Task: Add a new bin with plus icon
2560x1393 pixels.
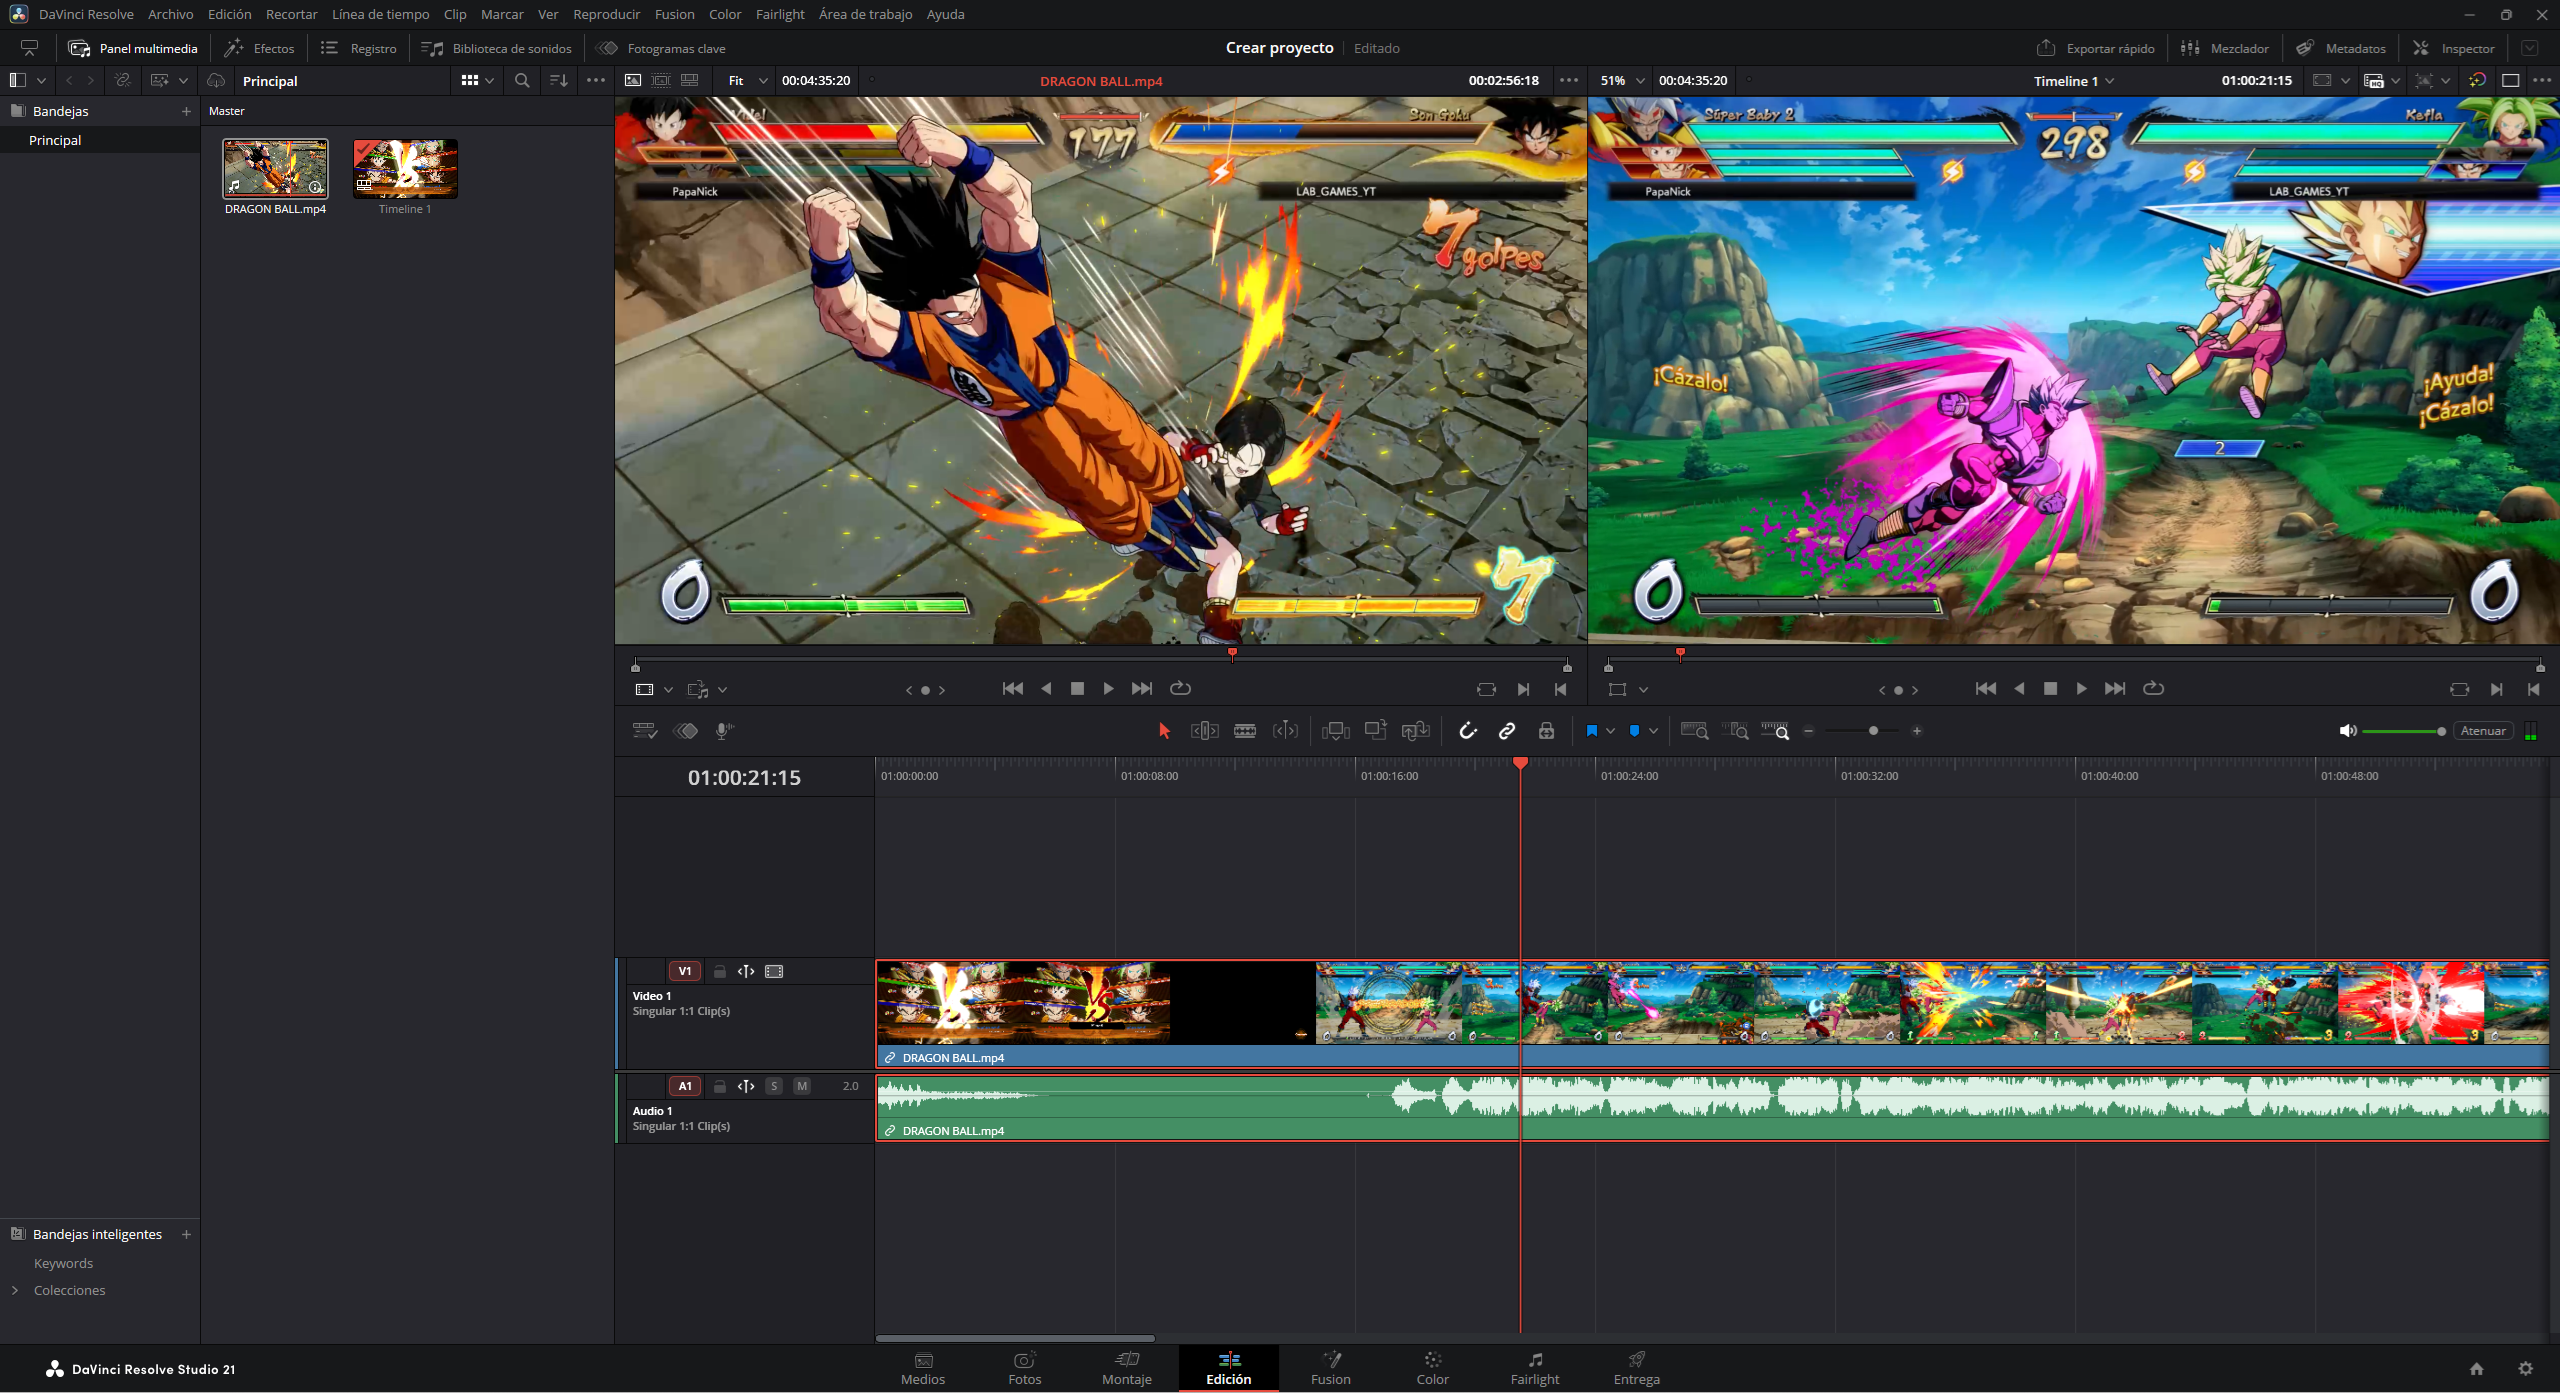Action: tap(186, 111)
